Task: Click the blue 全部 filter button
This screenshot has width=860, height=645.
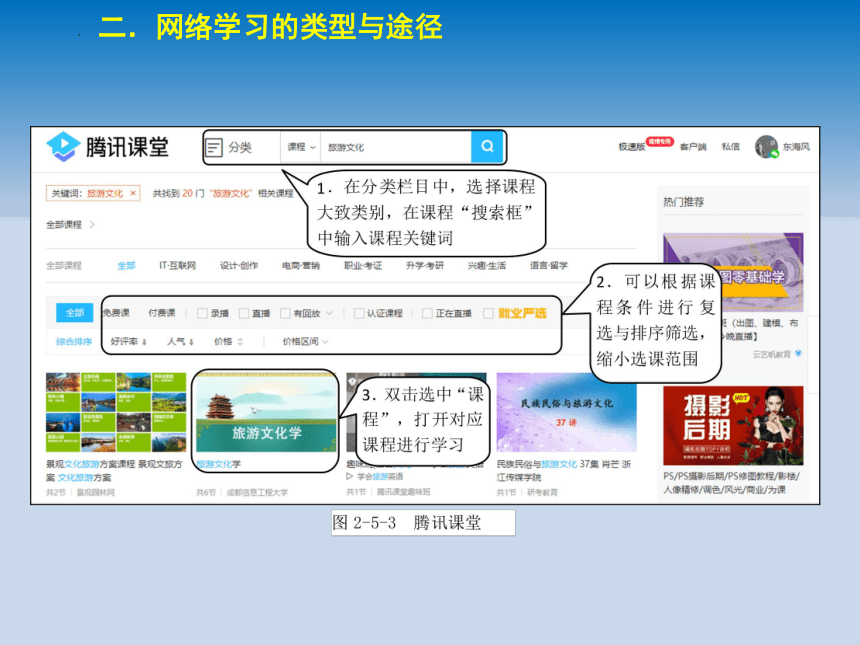Action: tap(75, 313)
